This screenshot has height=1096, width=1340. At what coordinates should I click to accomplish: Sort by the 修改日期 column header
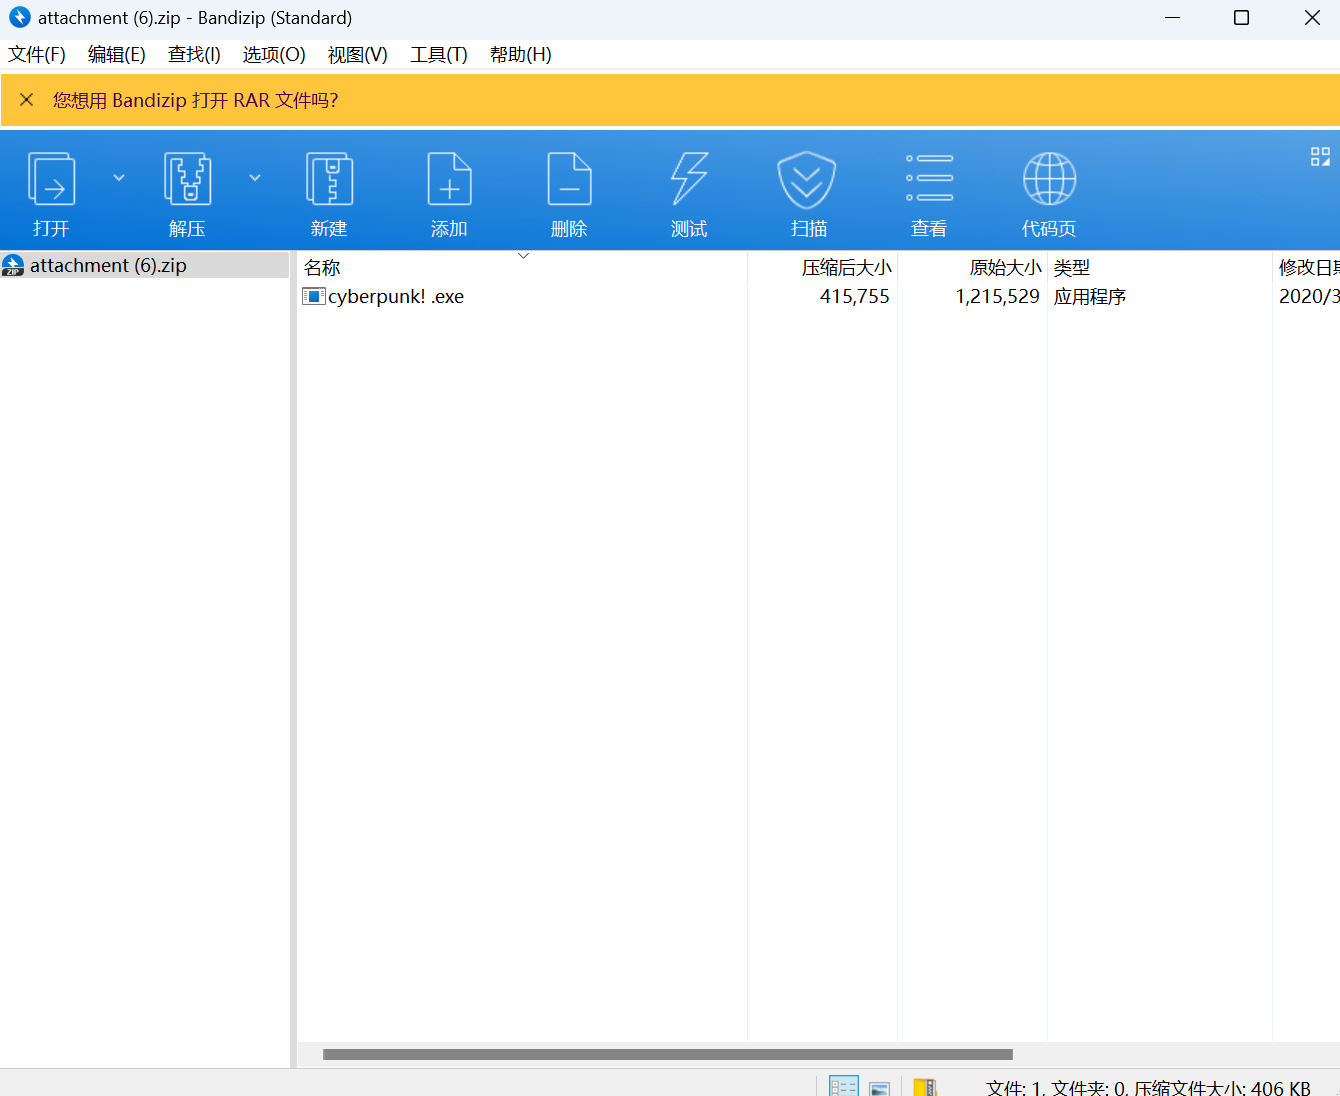[1309, 268]
